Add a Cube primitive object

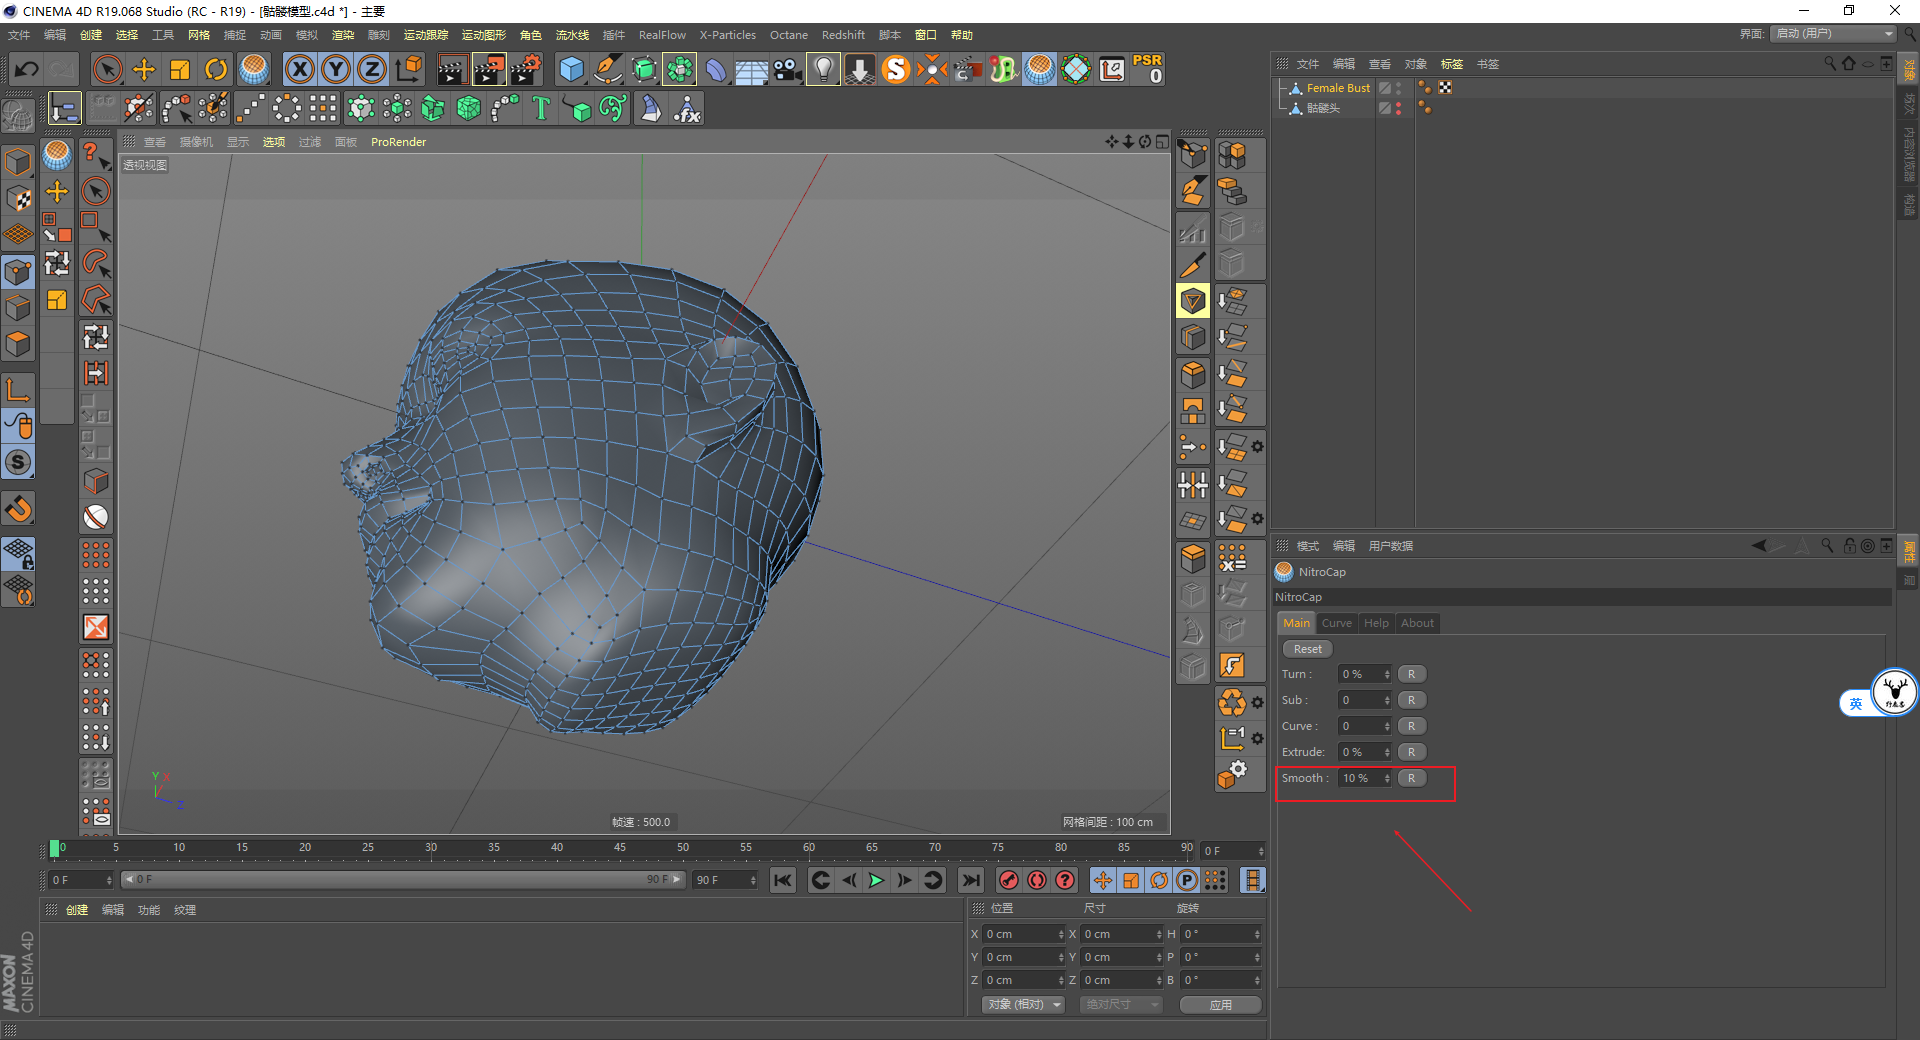tap(571, 69)
